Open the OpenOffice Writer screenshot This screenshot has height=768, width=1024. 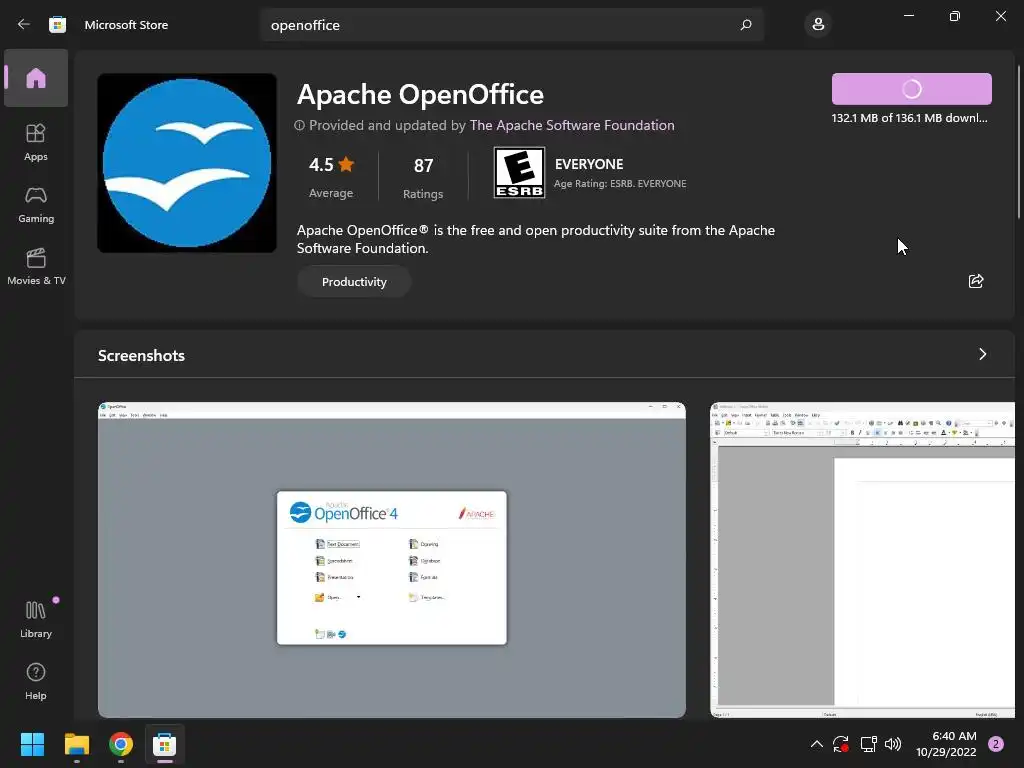tap(863, 560)
